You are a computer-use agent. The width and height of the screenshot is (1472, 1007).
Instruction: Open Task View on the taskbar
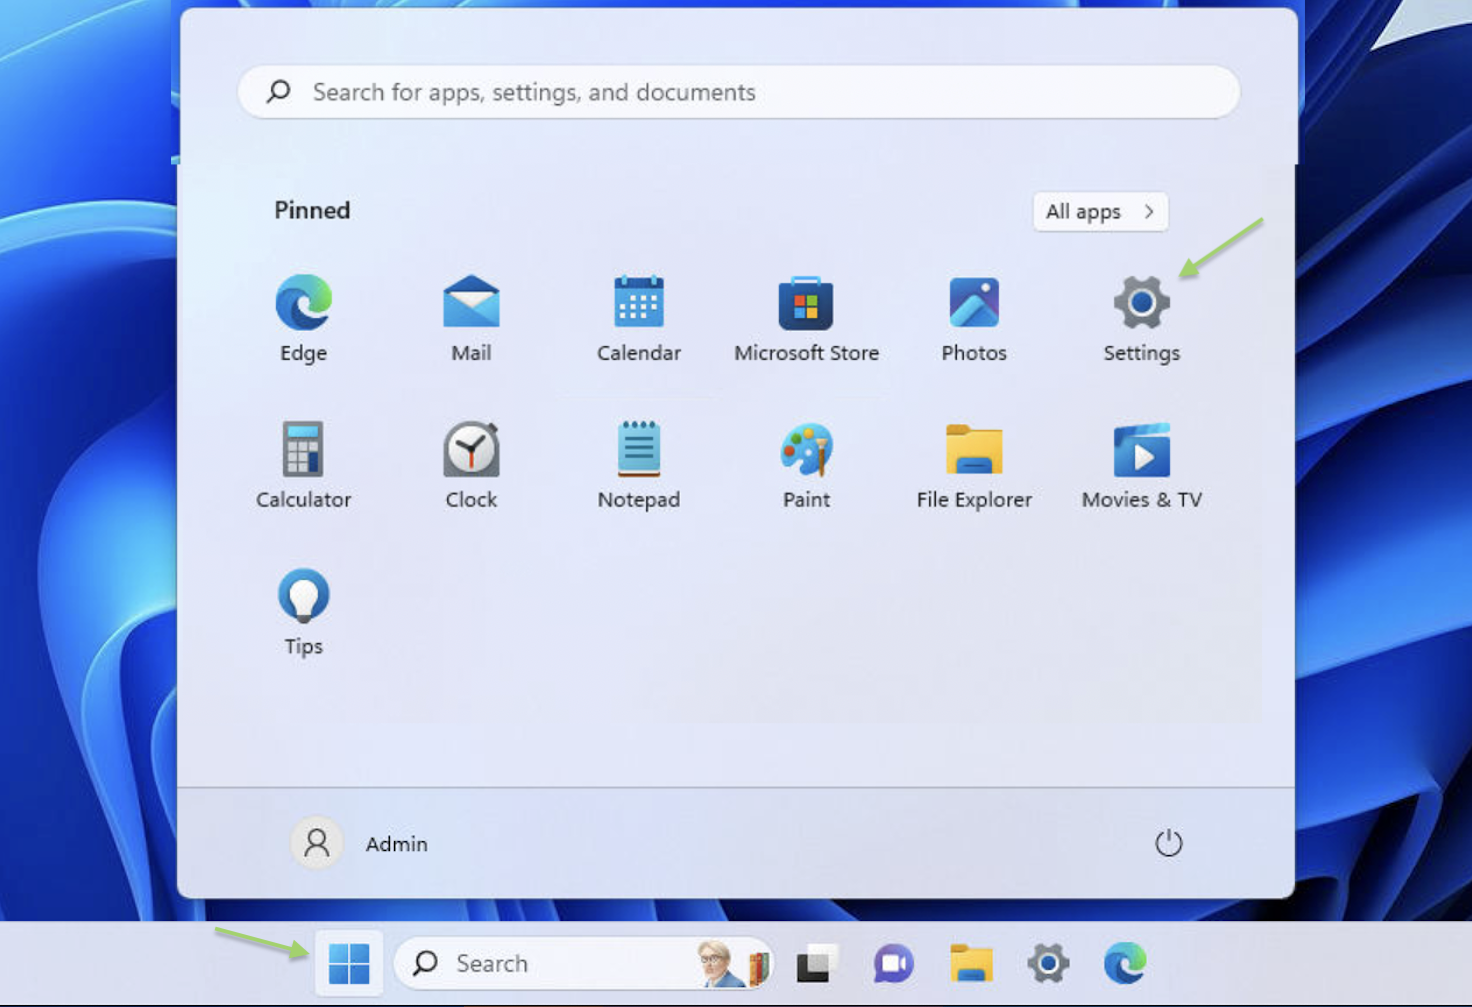pos(816,963)
